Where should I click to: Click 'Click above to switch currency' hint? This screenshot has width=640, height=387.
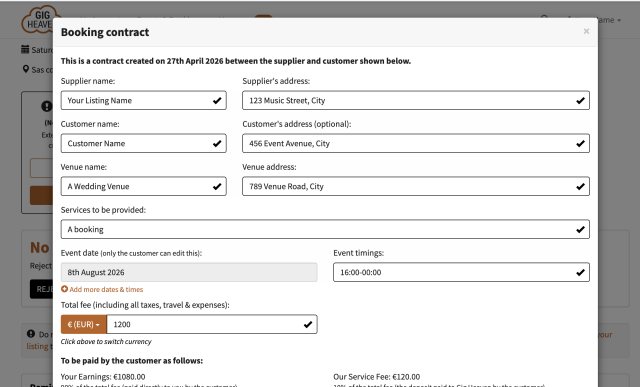(x=106, y=342)
